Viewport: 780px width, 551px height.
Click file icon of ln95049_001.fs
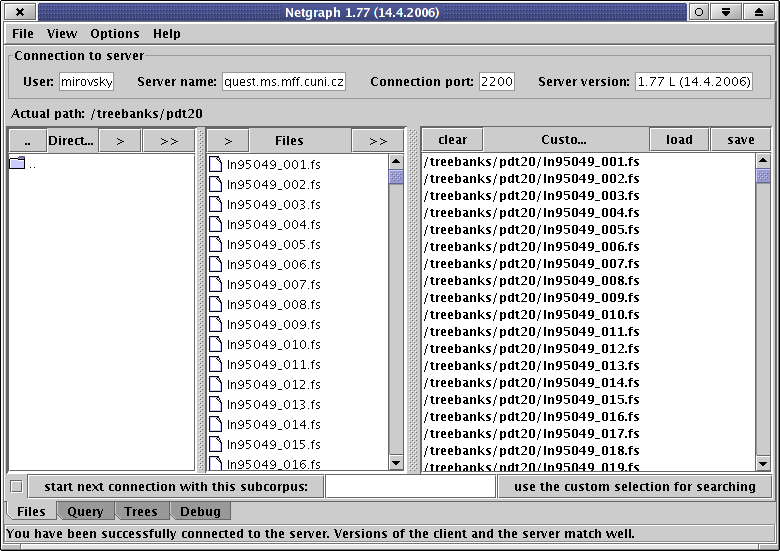click(215, 164)
